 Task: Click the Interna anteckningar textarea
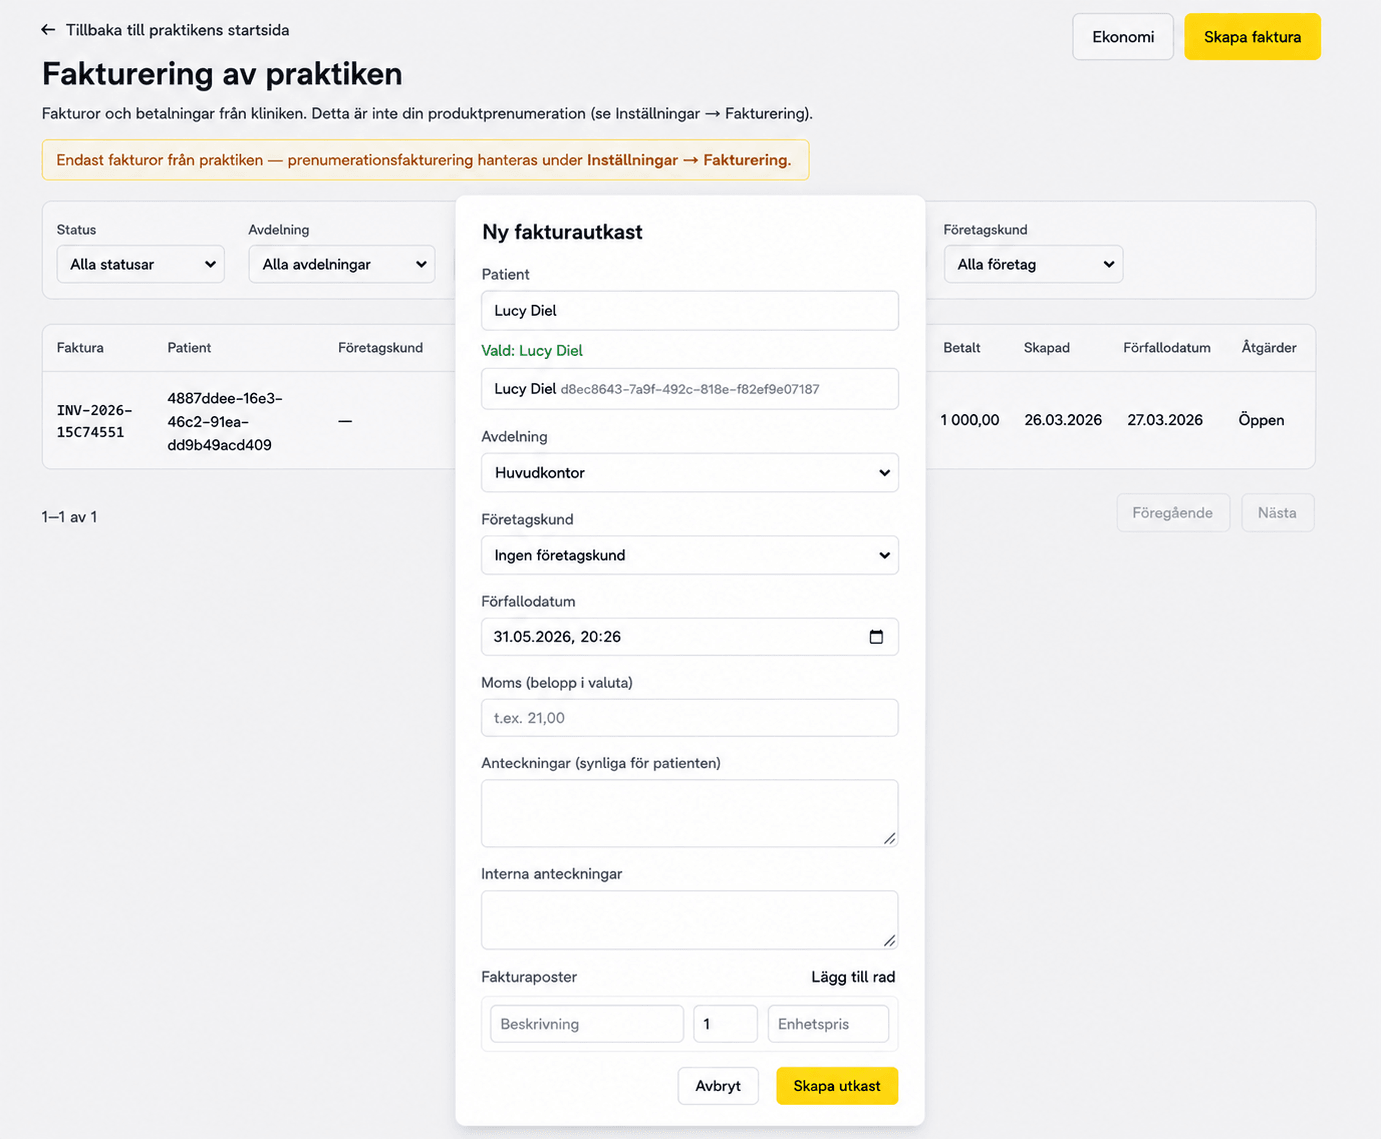click(690, 920)
